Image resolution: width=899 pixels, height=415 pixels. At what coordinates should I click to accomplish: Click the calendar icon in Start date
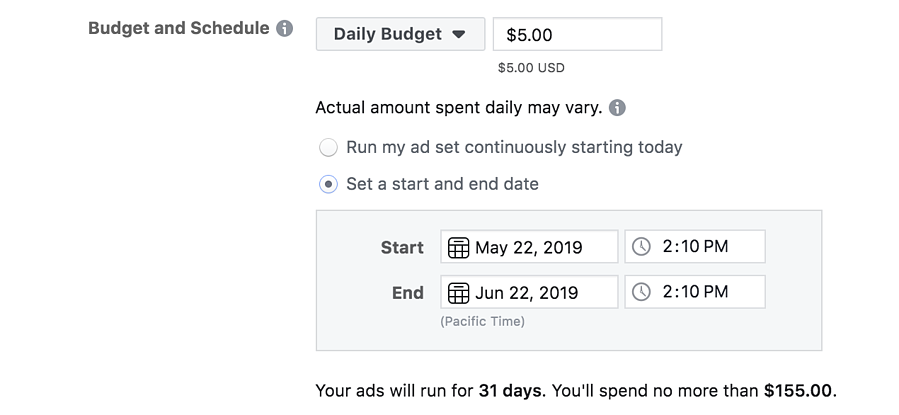point(459,247)
